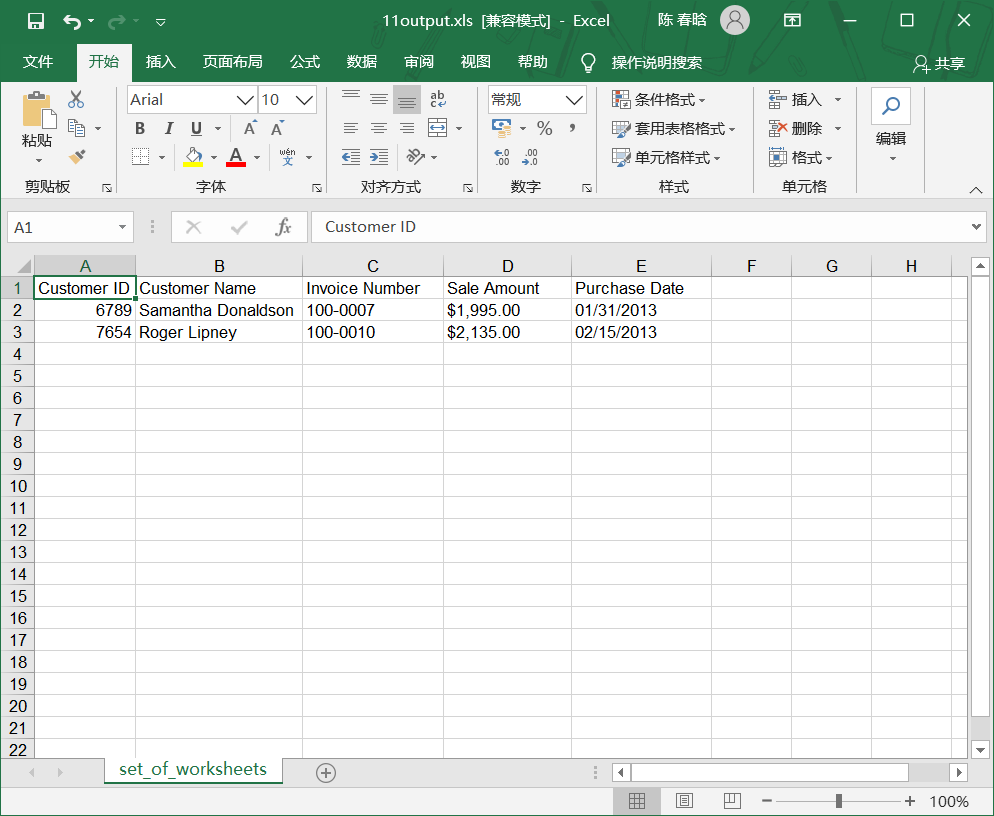
Task: Switch to Page Layout view icon
Action: pyautogui.click(x=684, y=801)
